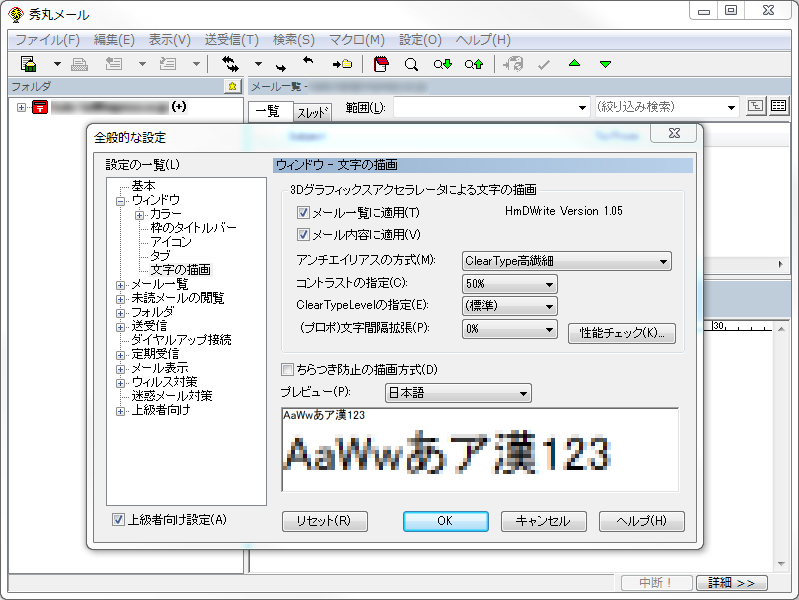The image size is (799, 600).
Task: Expand the カラー tree node
Action: [x=139, y=215]
